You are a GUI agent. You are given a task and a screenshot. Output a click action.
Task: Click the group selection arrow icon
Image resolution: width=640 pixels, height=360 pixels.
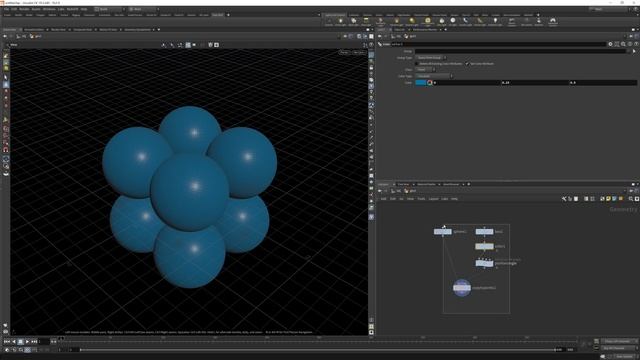coord(634,51)
